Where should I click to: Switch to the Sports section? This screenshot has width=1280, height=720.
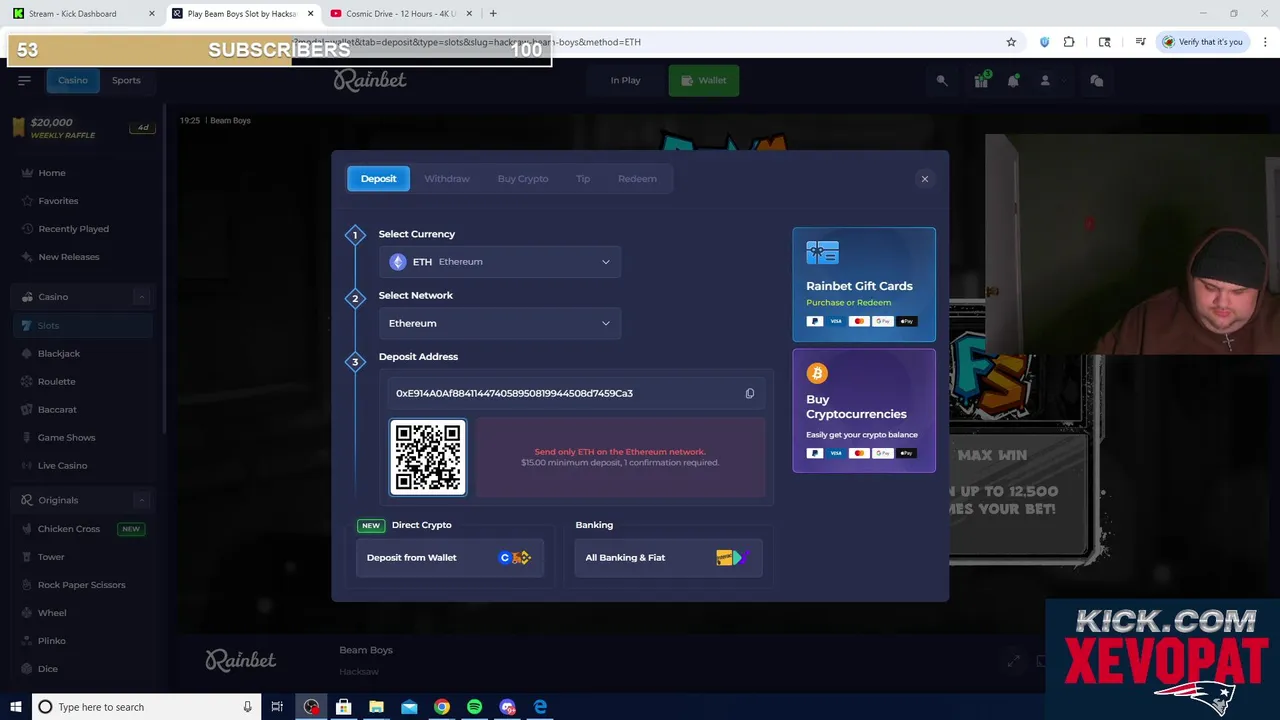[126, 80]
